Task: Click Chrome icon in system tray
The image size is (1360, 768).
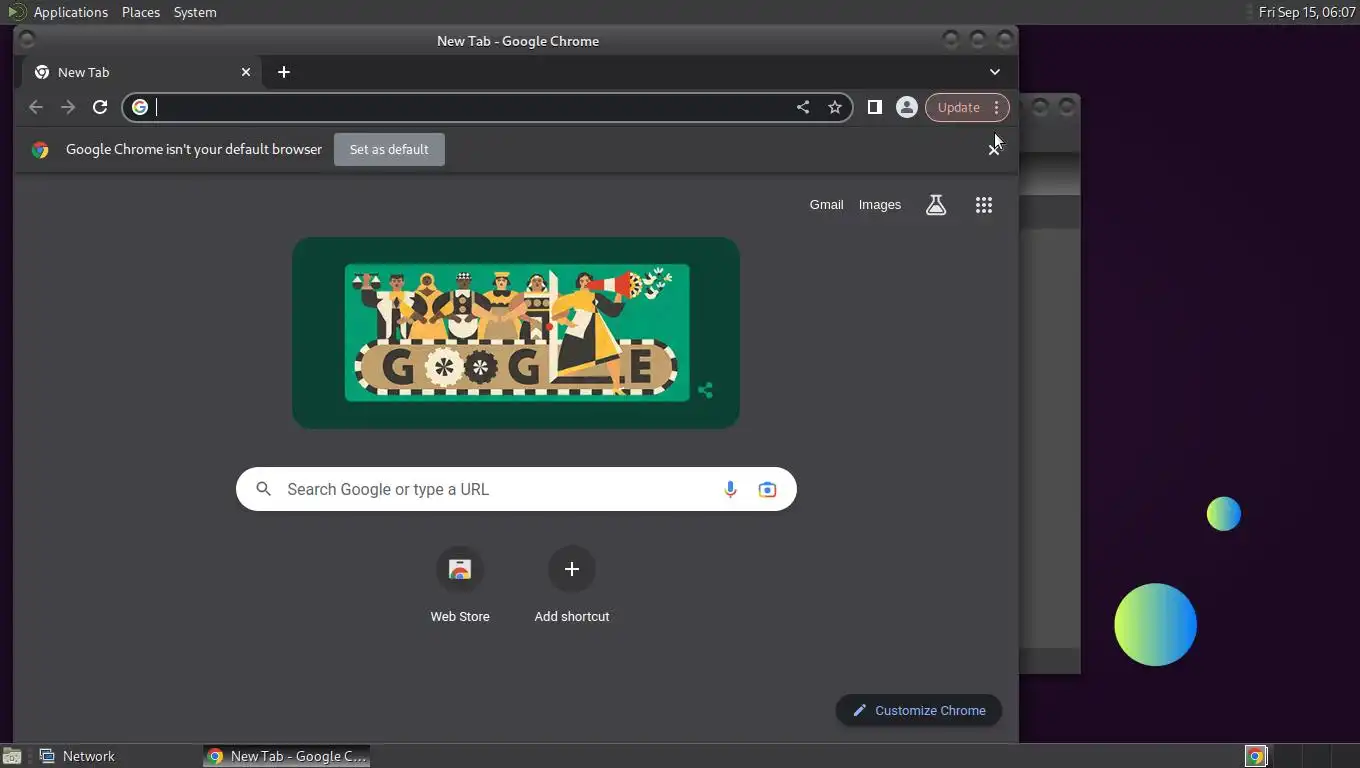Action: pos(1256,756)
